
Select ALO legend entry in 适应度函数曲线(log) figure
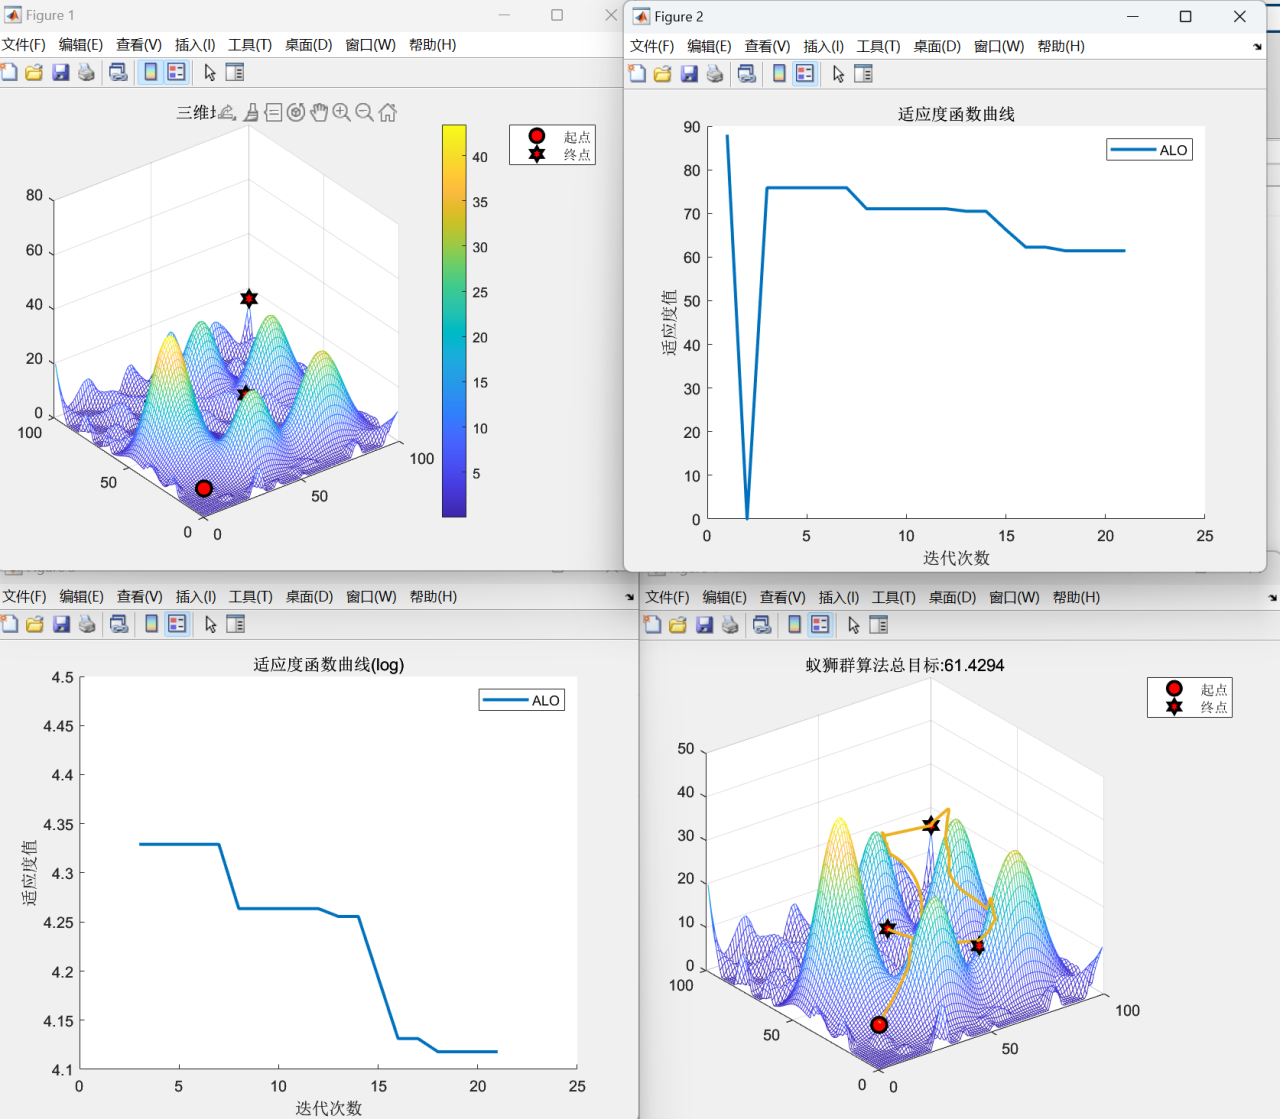[x=522, y=700]
